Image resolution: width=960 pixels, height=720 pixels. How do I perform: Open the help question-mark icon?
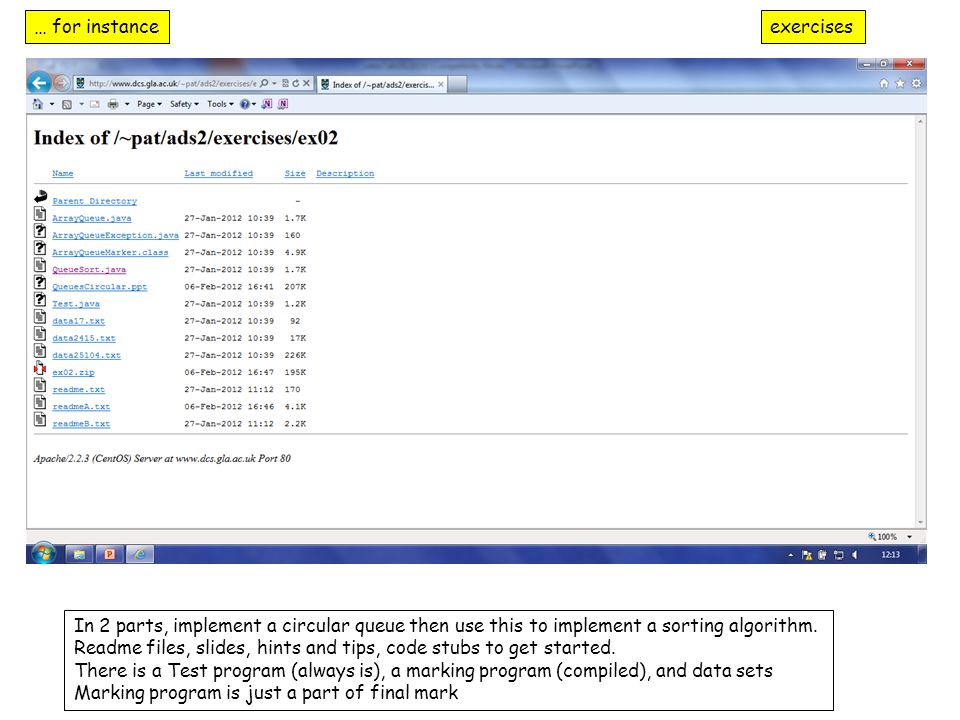click(245, 104)
